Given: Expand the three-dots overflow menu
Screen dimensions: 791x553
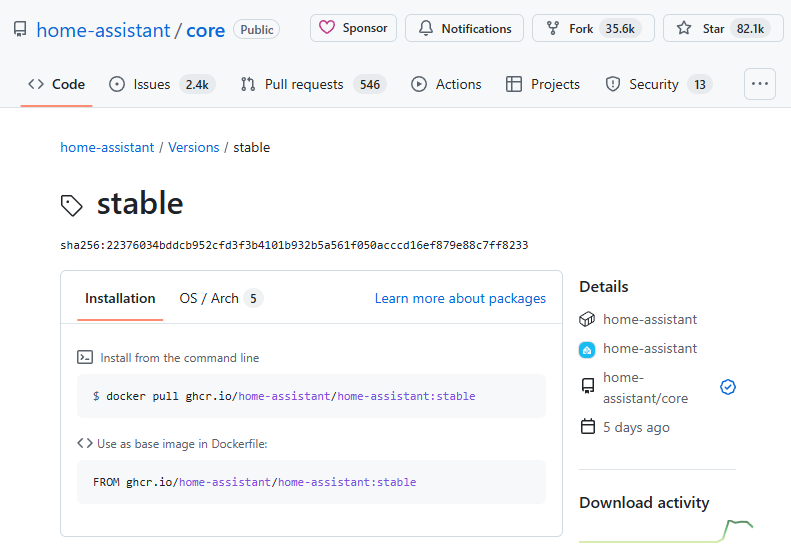Looking at the screenshot, I should click(760, 84).
